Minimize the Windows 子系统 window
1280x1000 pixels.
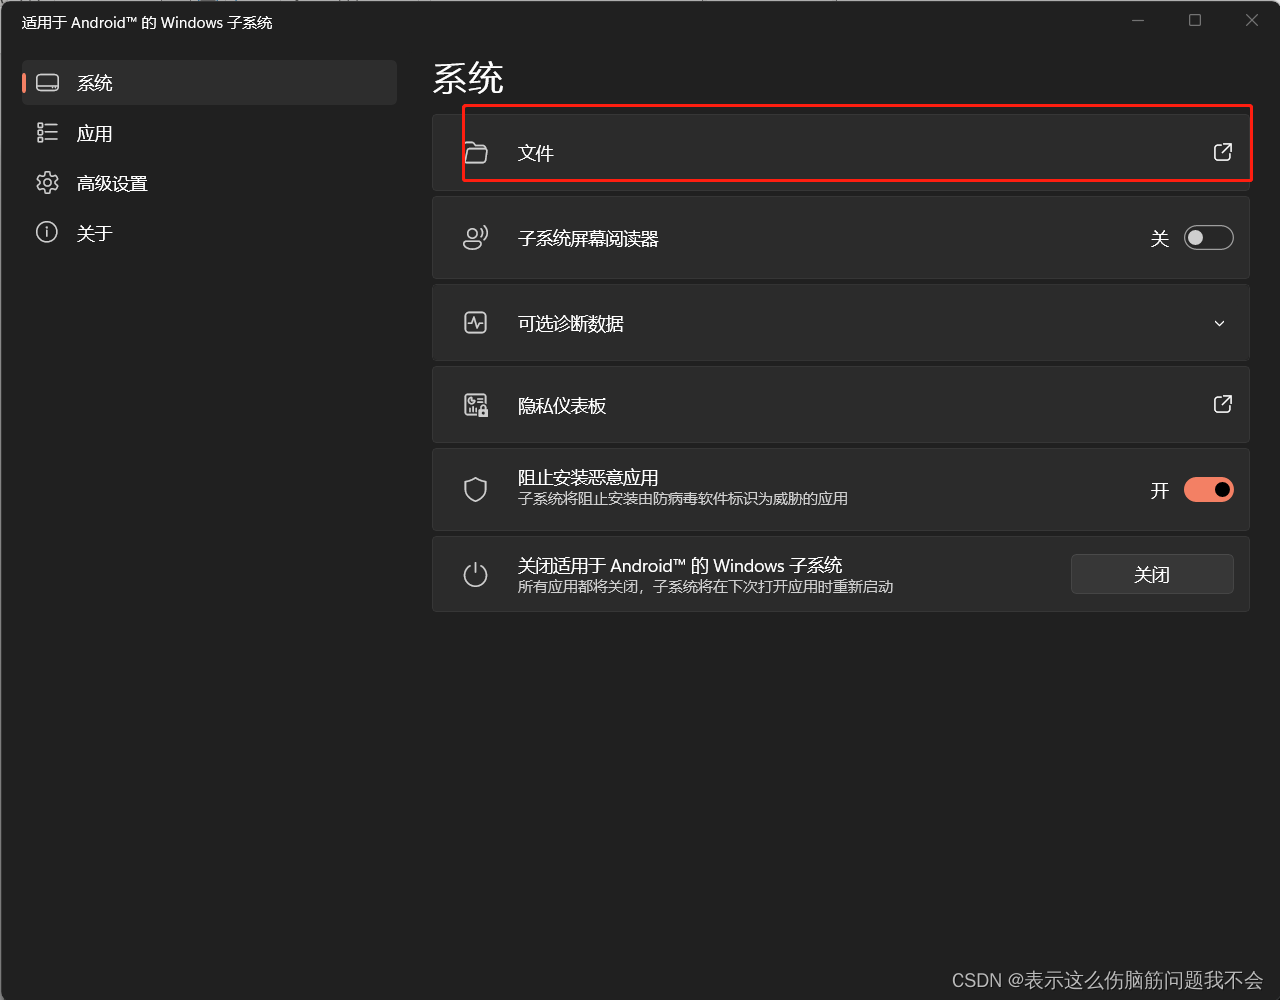1138,20
